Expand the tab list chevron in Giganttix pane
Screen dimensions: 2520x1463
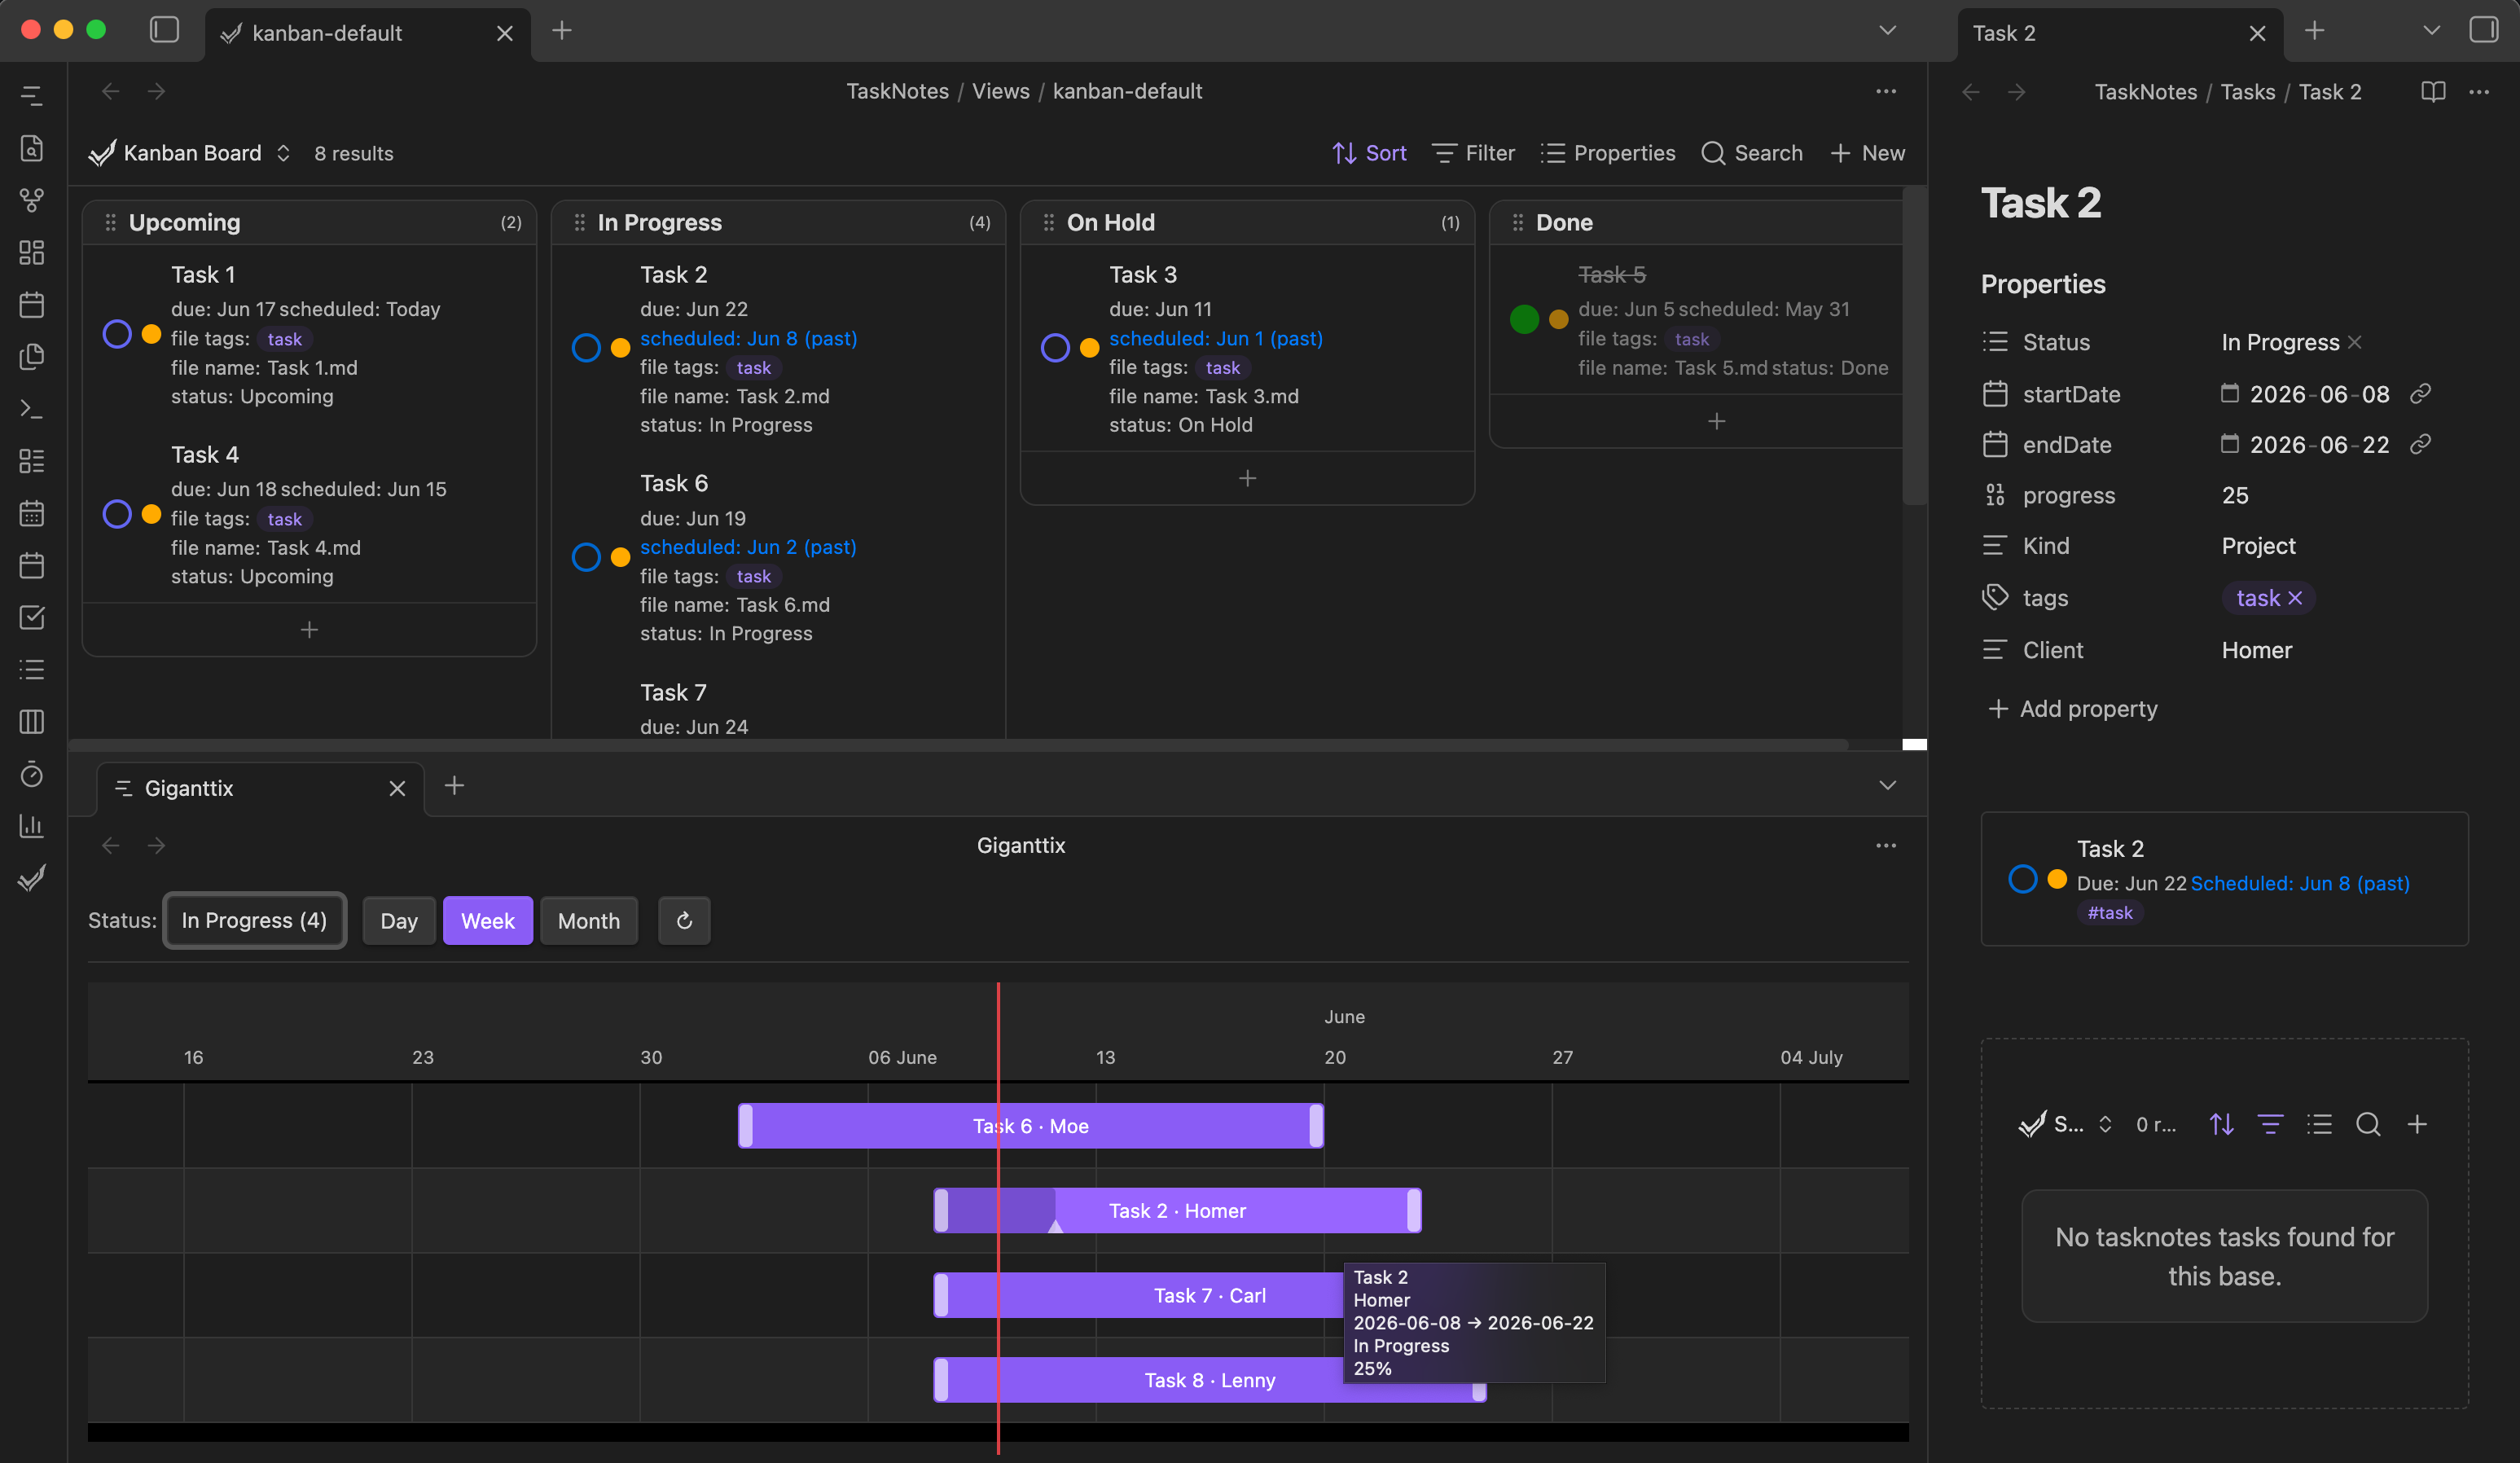pyautogui.click(x=1887, y=785)
